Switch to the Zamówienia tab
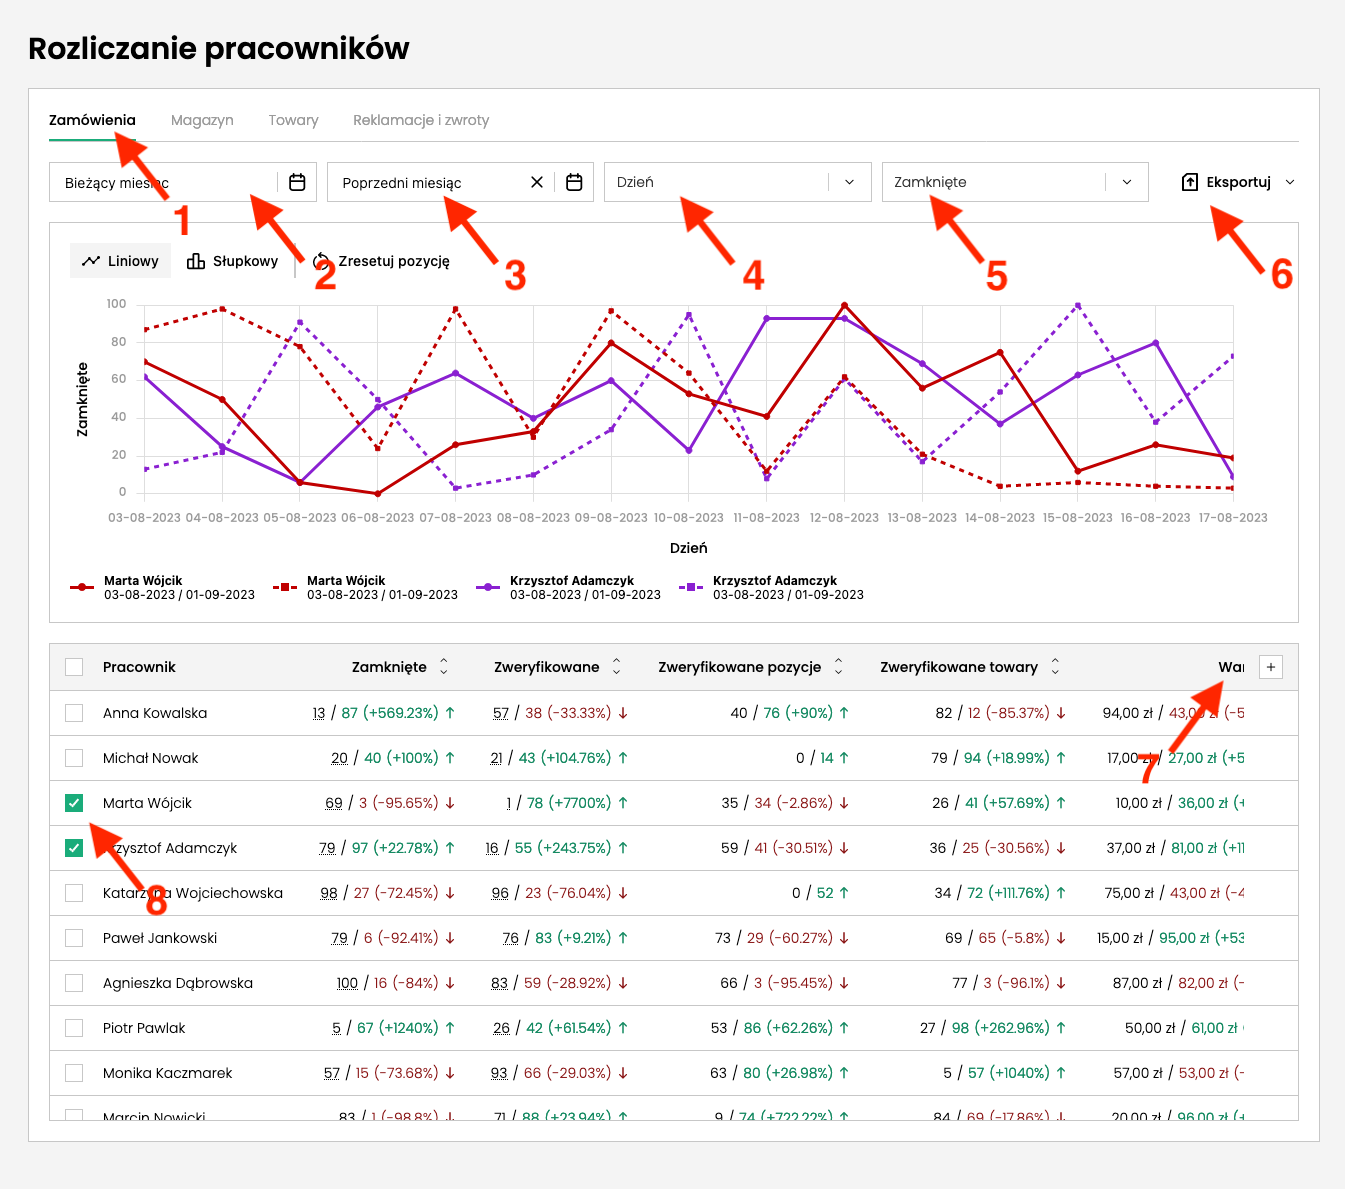Image resolution: width=1345 pixels, height=1189 pixels. click(x=92, y=120)
